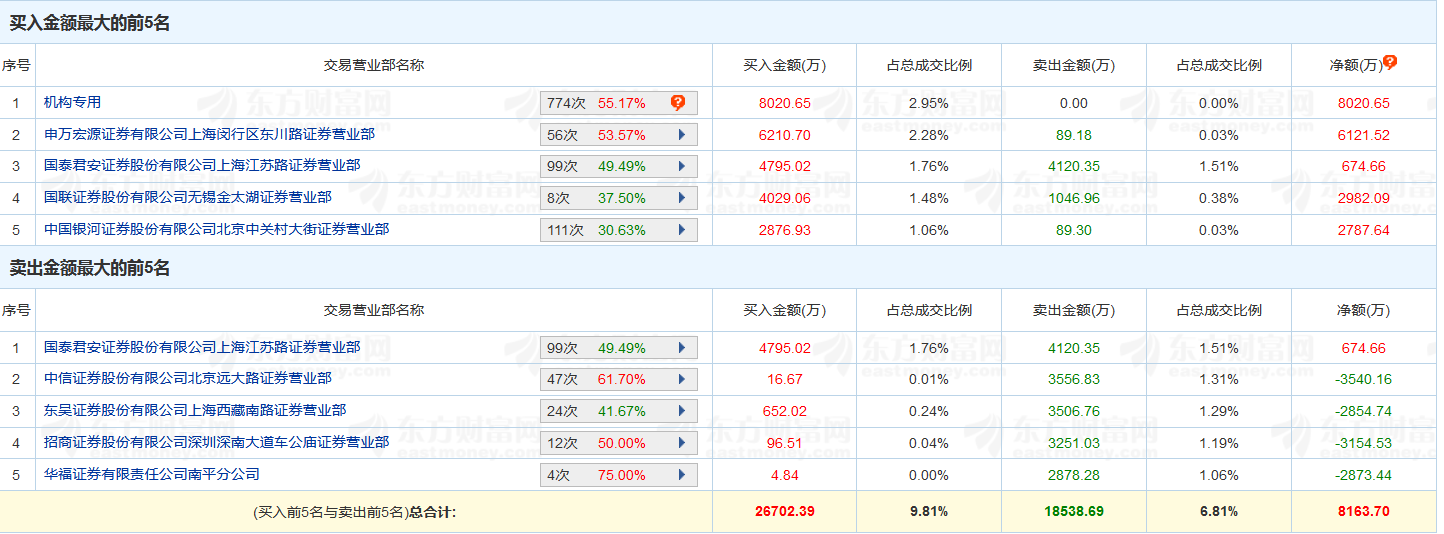Expand the arrow for 华福证券 4次 row

click(x=681, y=475)
